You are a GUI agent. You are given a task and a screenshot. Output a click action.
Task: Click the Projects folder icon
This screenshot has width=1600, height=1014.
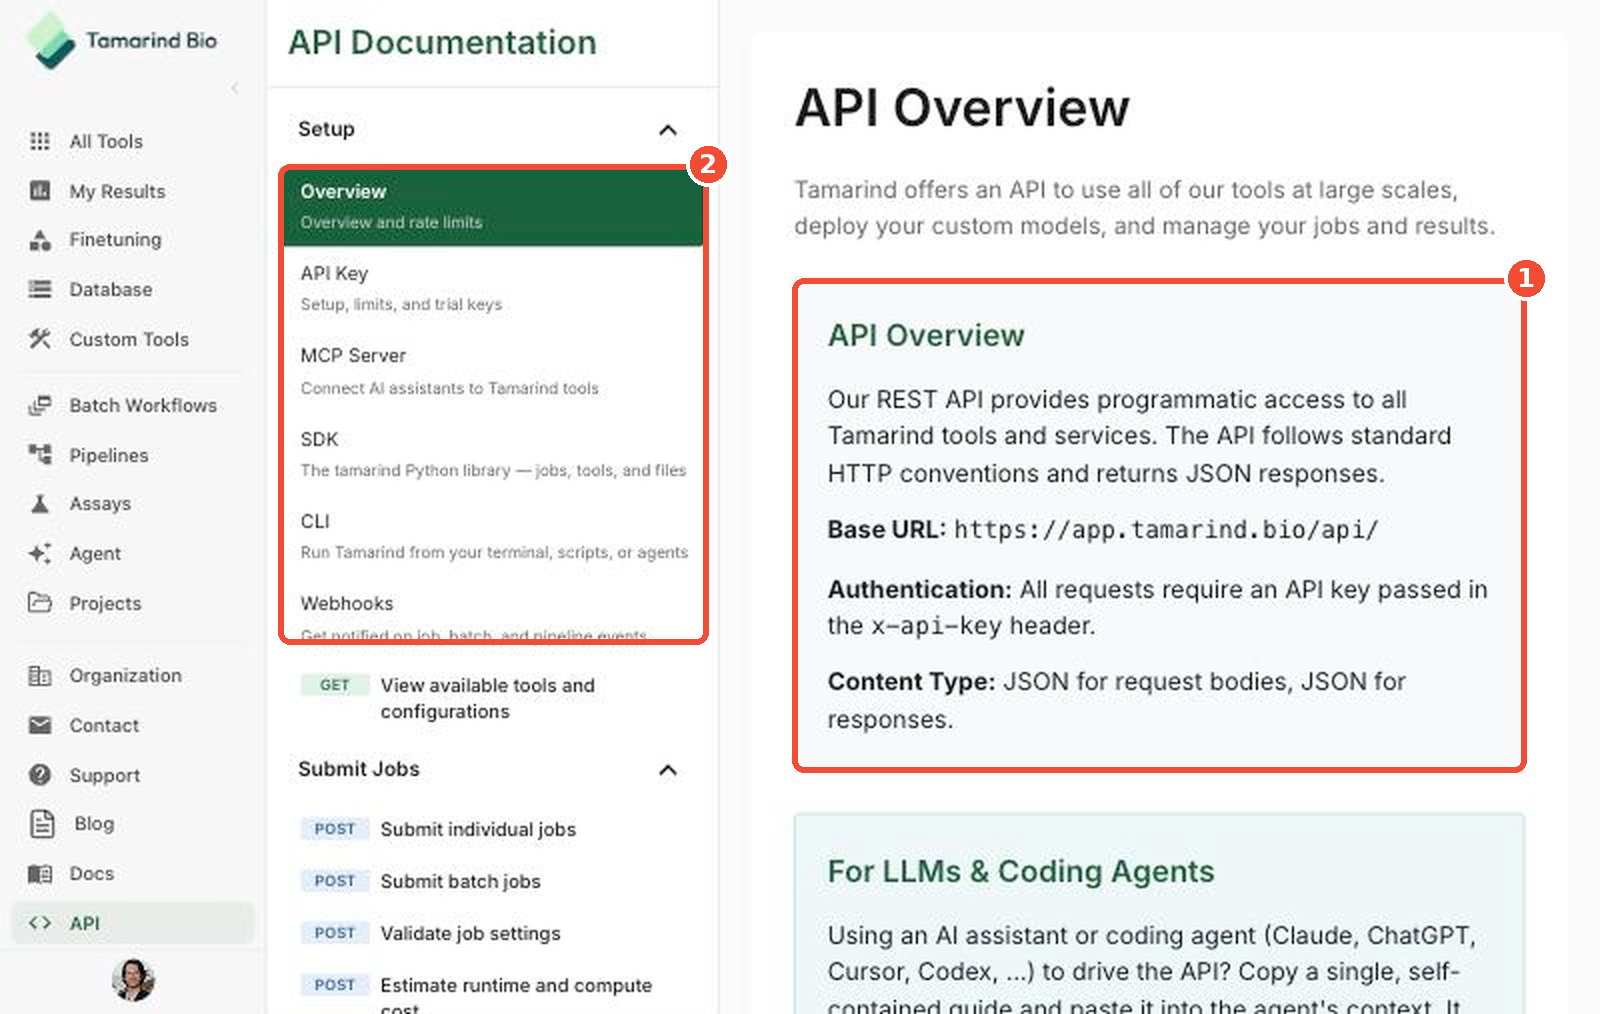(40, 602)
